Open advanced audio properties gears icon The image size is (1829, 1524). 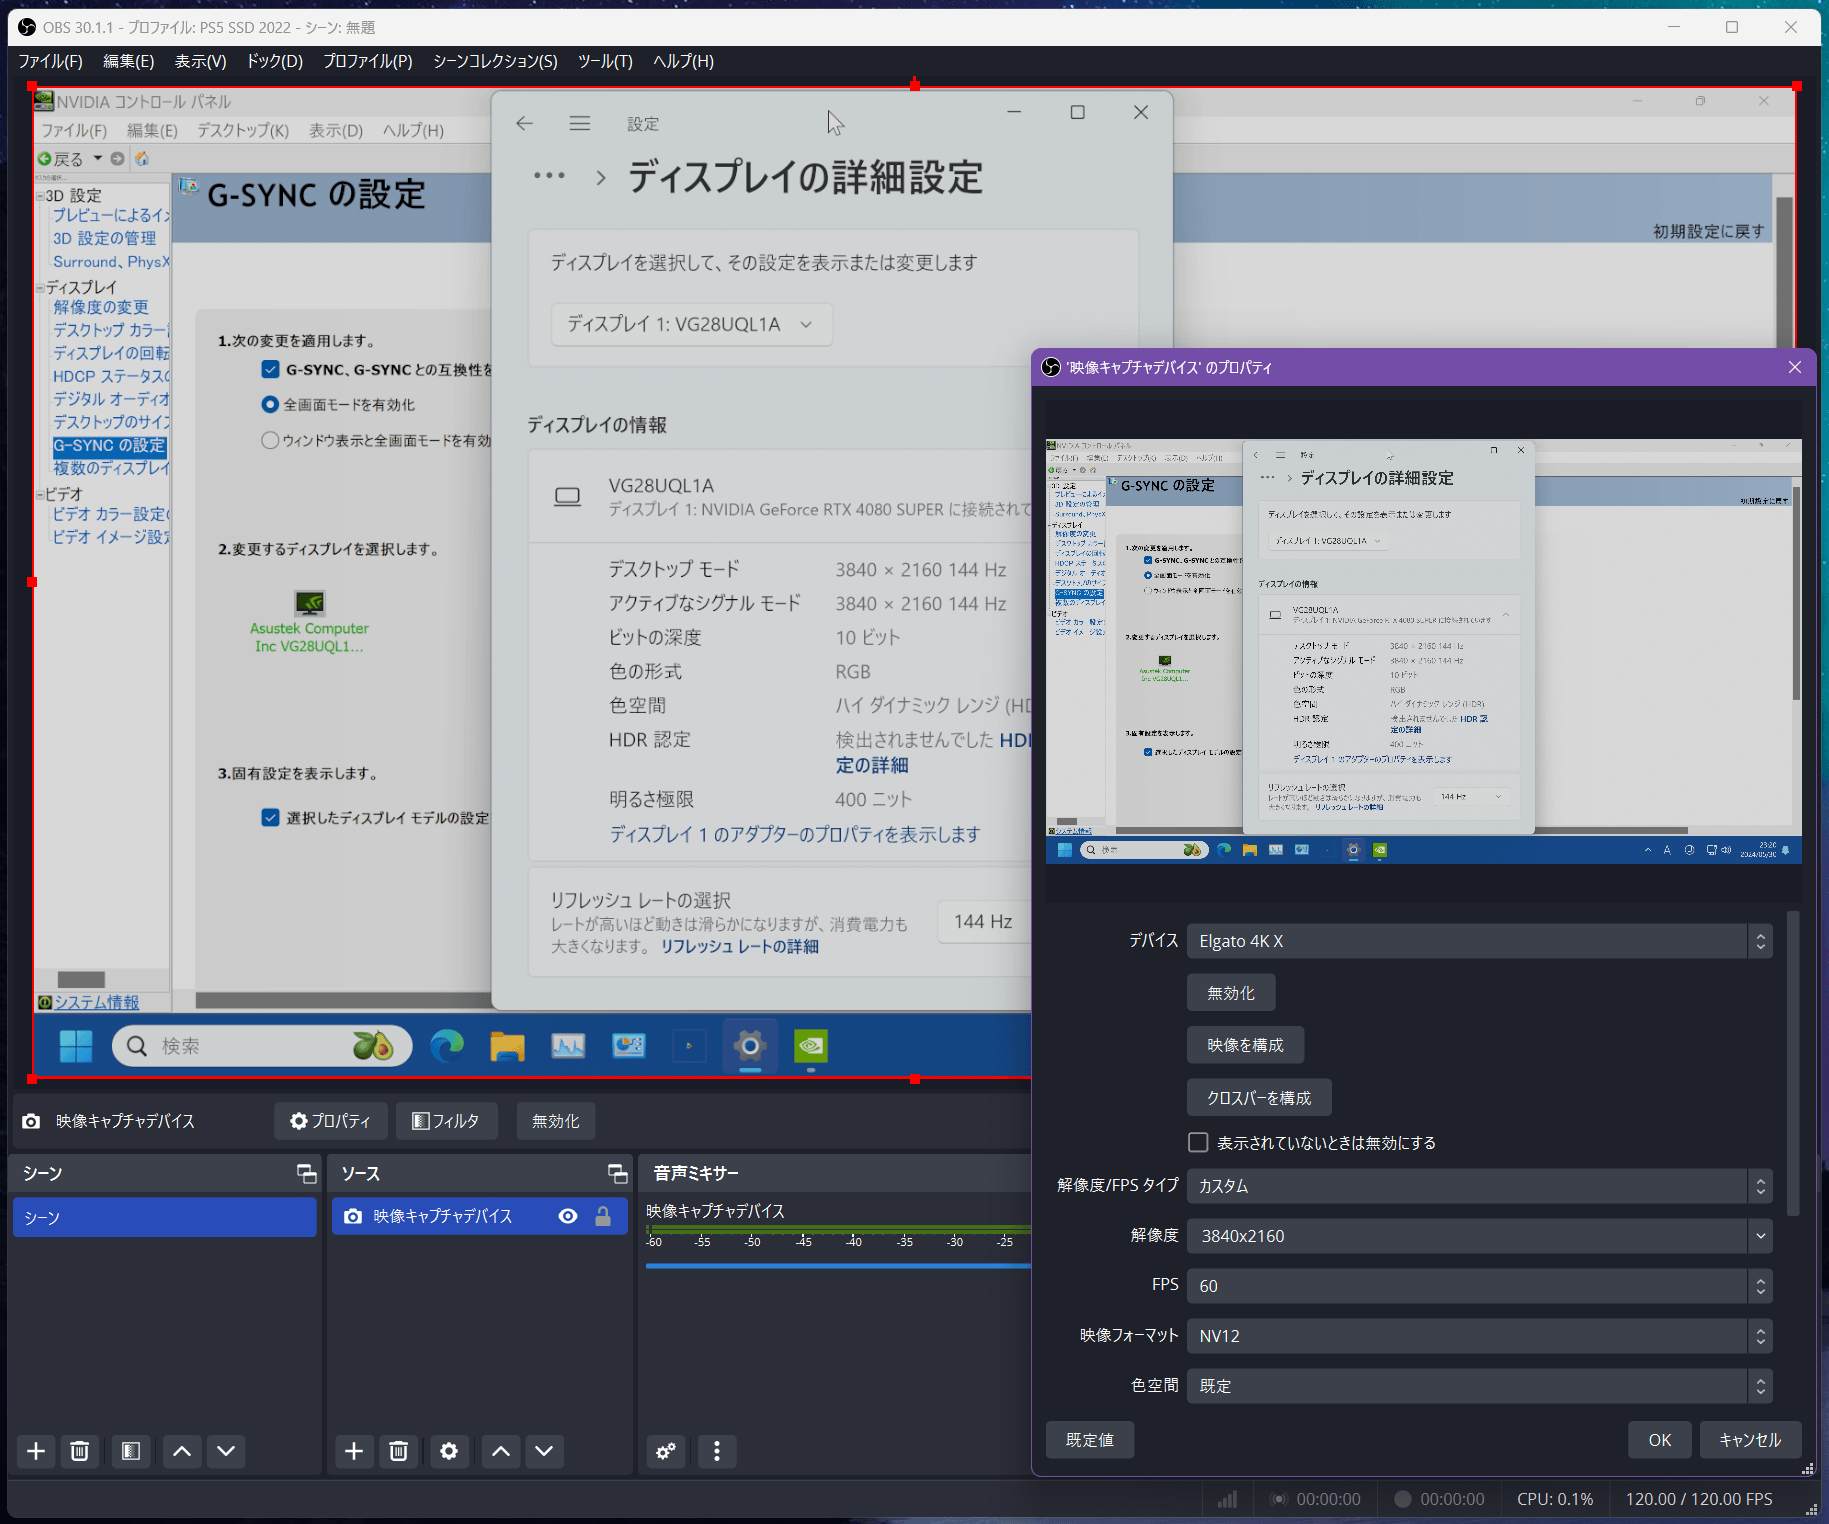pos(666,1451)
